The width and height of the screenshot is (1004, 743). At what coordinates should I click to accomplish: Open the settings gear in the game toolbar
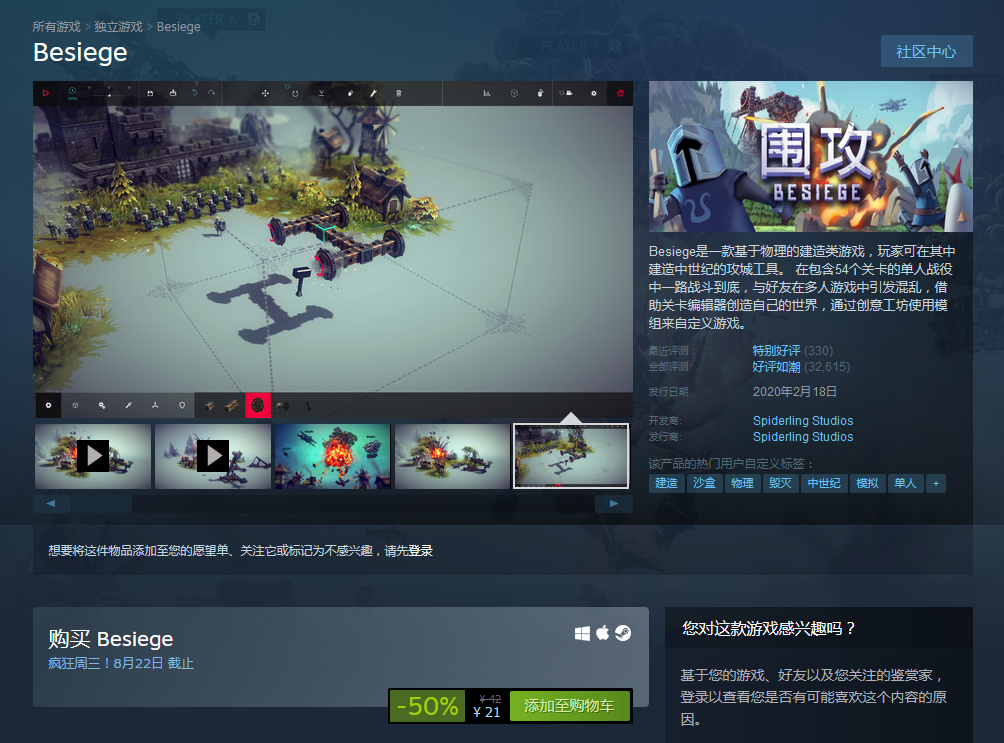tap(594, 92)
